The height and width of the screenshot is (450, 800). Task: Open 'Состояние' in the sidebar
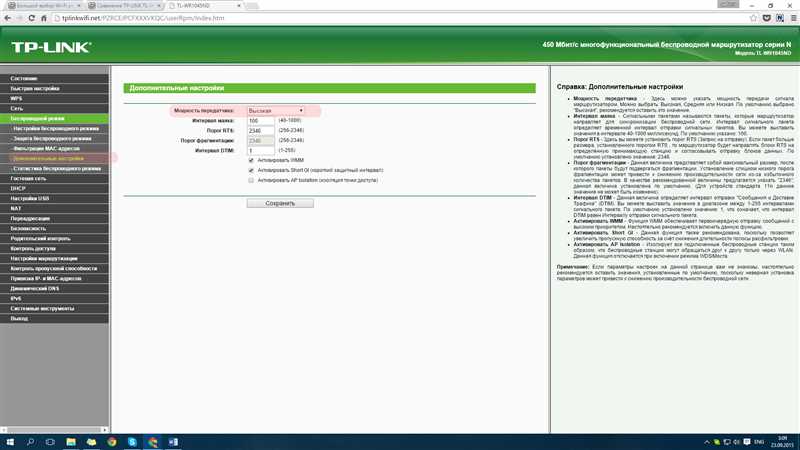[x=55, y=79]
